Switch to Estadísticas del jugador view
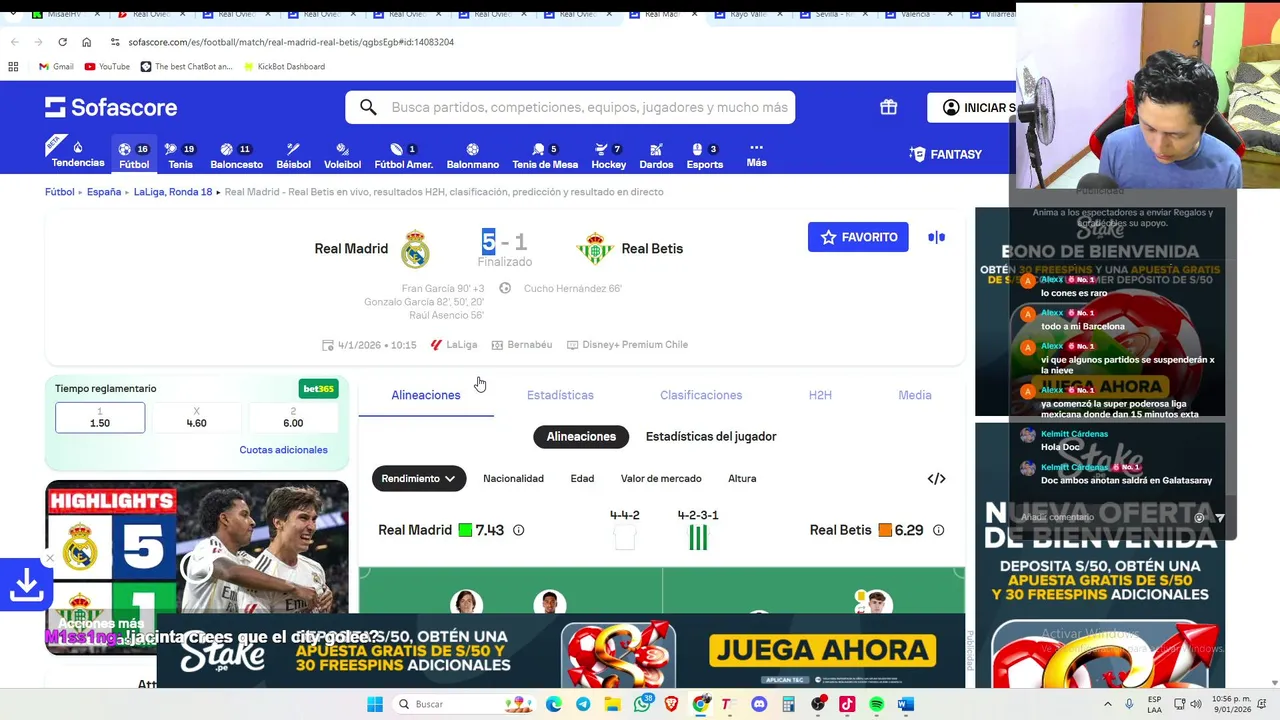This screenshot has width=1280, height=720. point(711,436)
